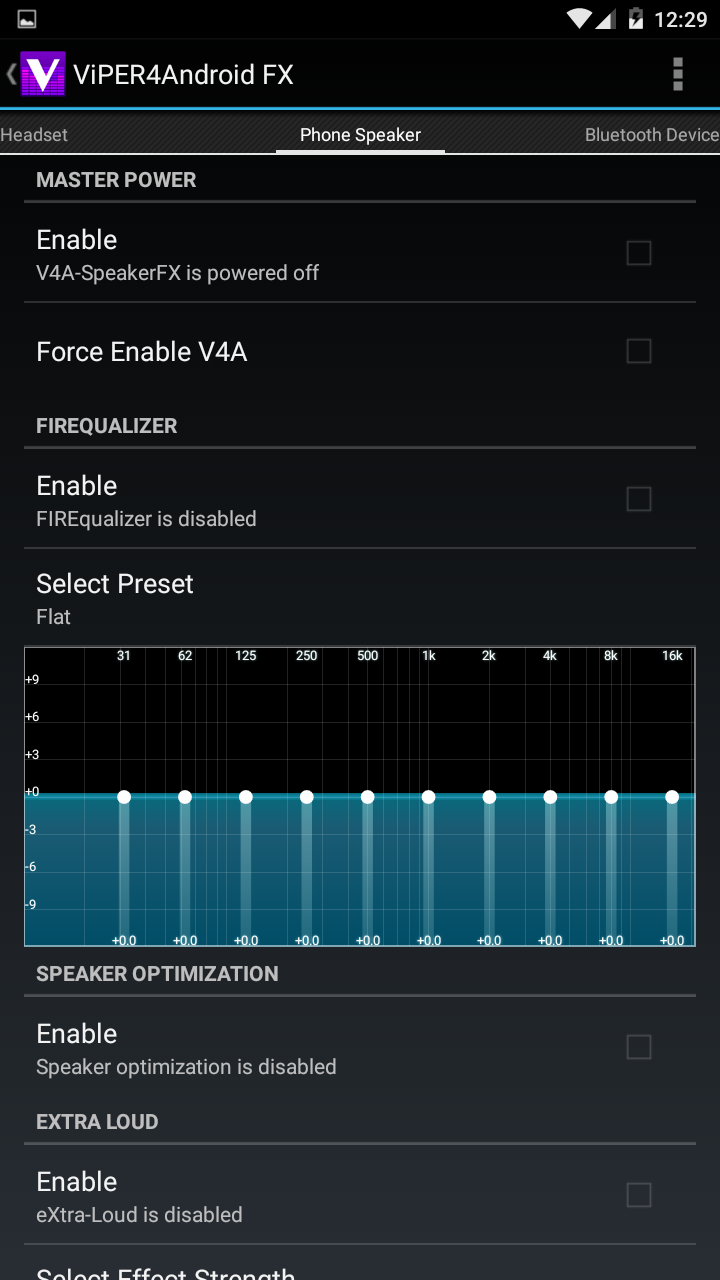This screenshot has height=1280, width=720.
Task: Tap the Wi-Fi signal status icon
Action: click(578, 19)
